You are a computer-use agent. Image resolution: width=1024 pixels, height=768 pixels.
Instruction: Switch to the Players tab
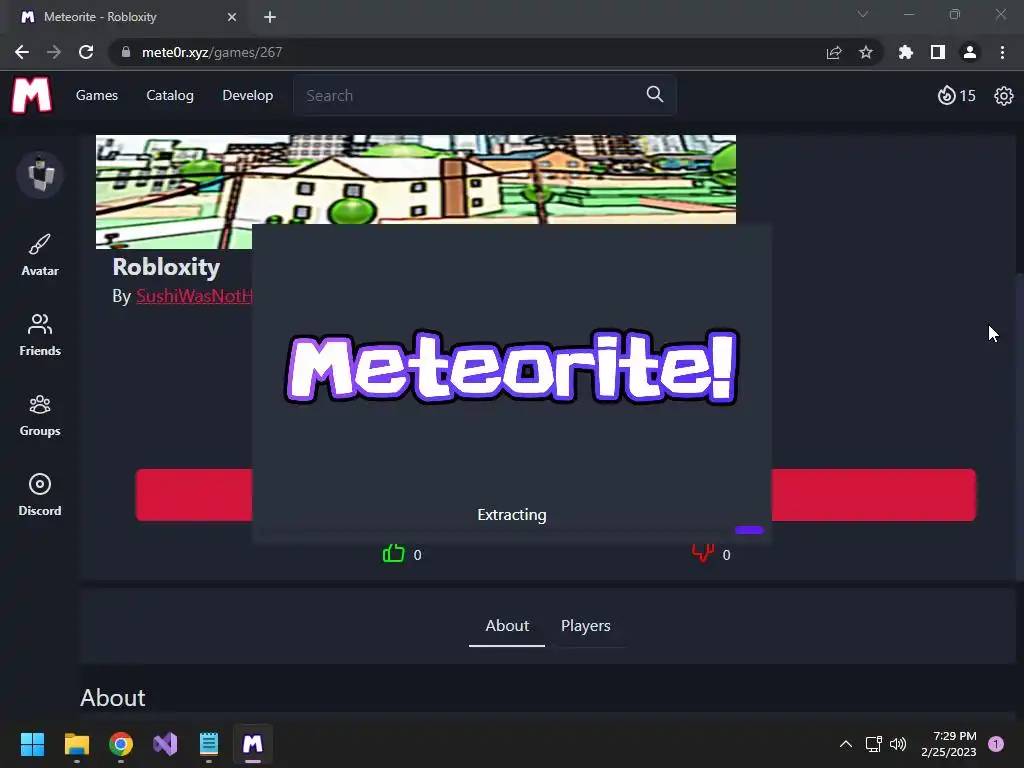586,626
